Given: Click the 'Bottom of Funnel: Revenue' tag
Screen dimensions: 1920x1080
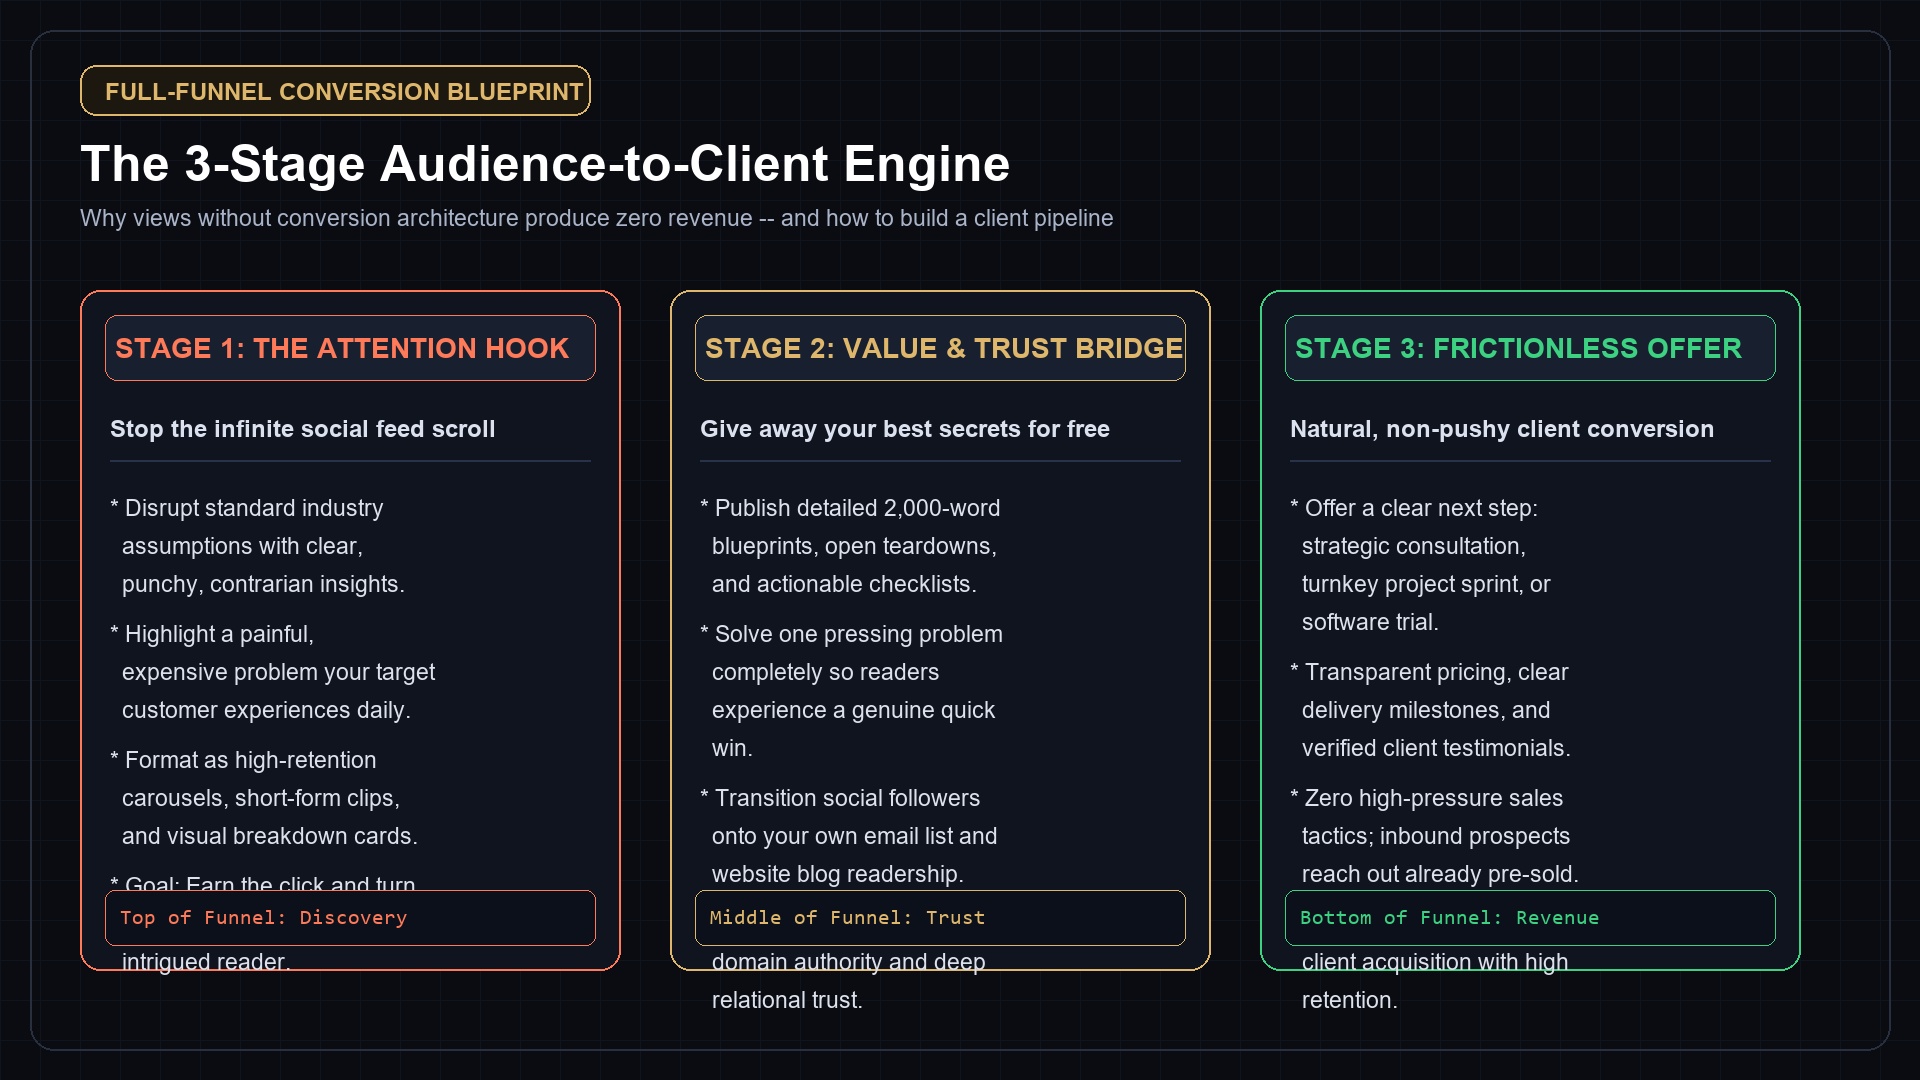Looking at the screenshot, I should [x=1530, y=918].
